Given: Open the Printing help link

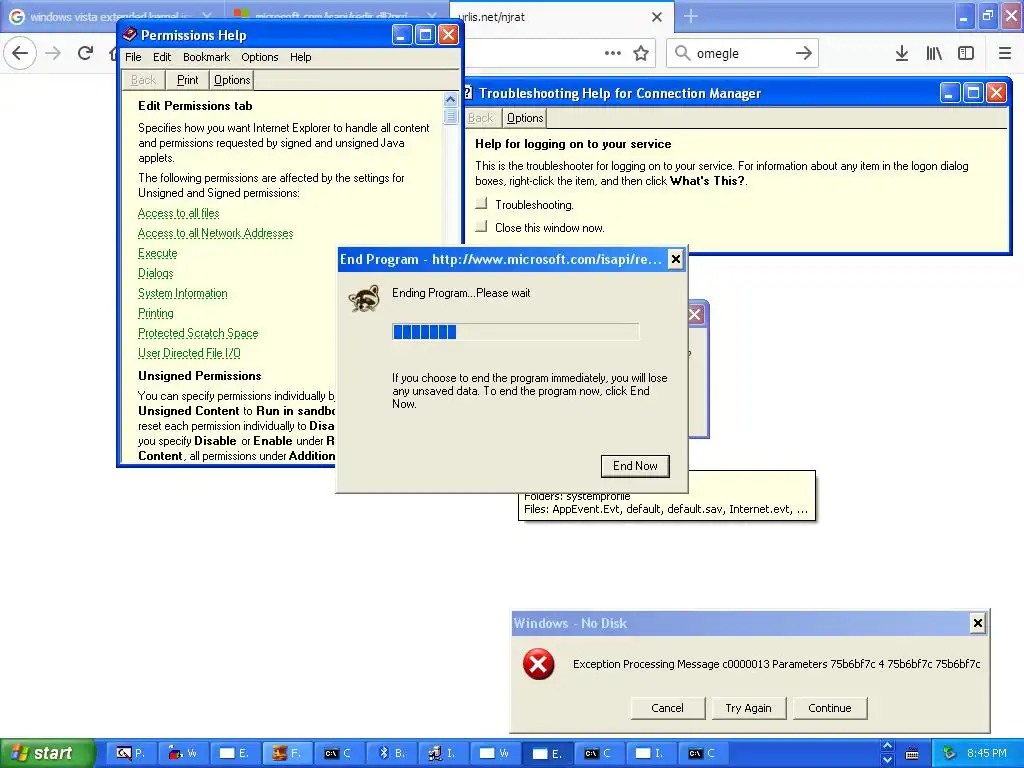Looking at the screenshot, I should (x=155, y=313).
